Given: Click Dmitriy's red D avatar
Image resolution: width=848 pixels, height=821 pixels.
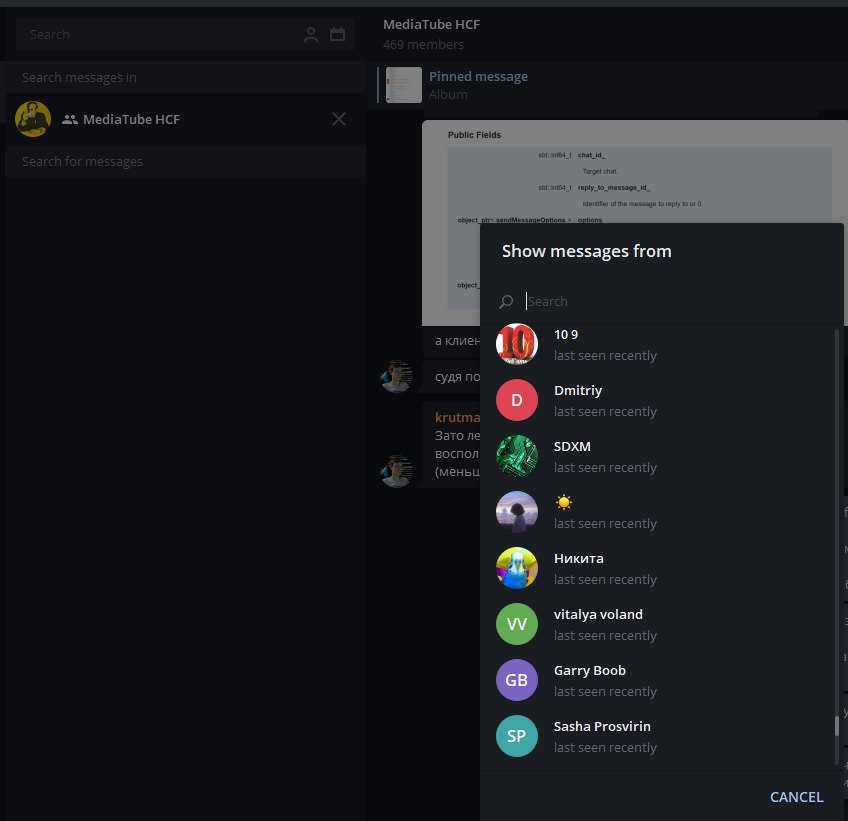Looking at the screenshot, I should 516,400.
